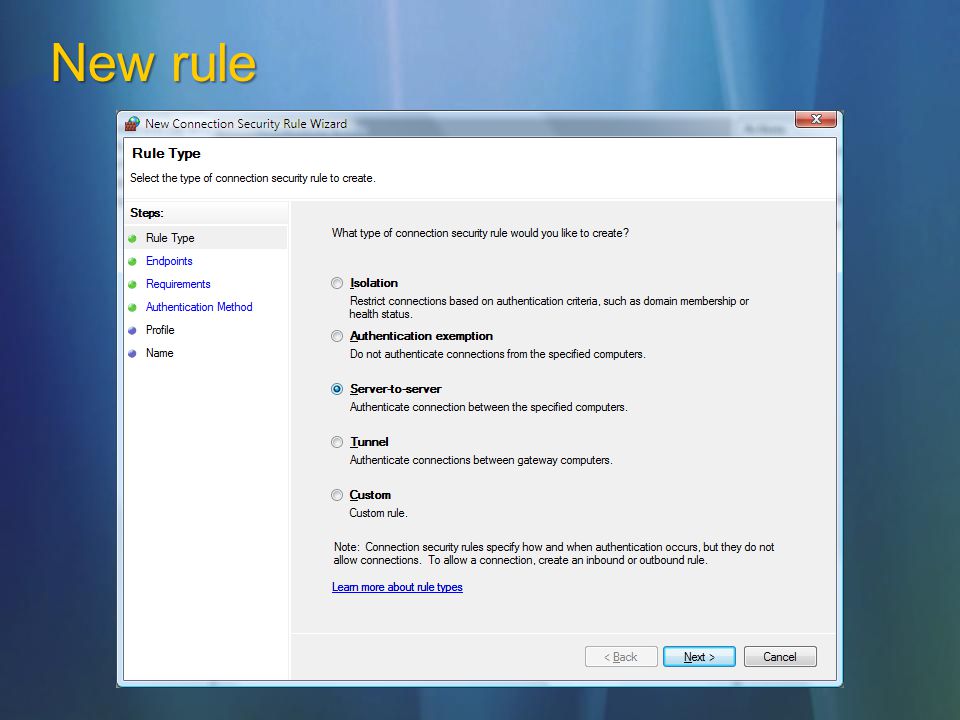The height and width of the screenshot is (720, 960).
Task: Select the Isolation radio button
Action: tap(337, 283)
